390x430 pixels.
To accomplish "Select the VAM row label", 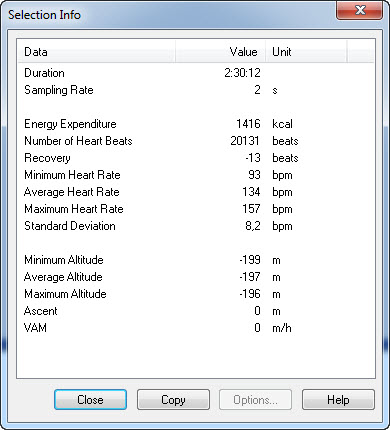I will click(x=35, y=328).
